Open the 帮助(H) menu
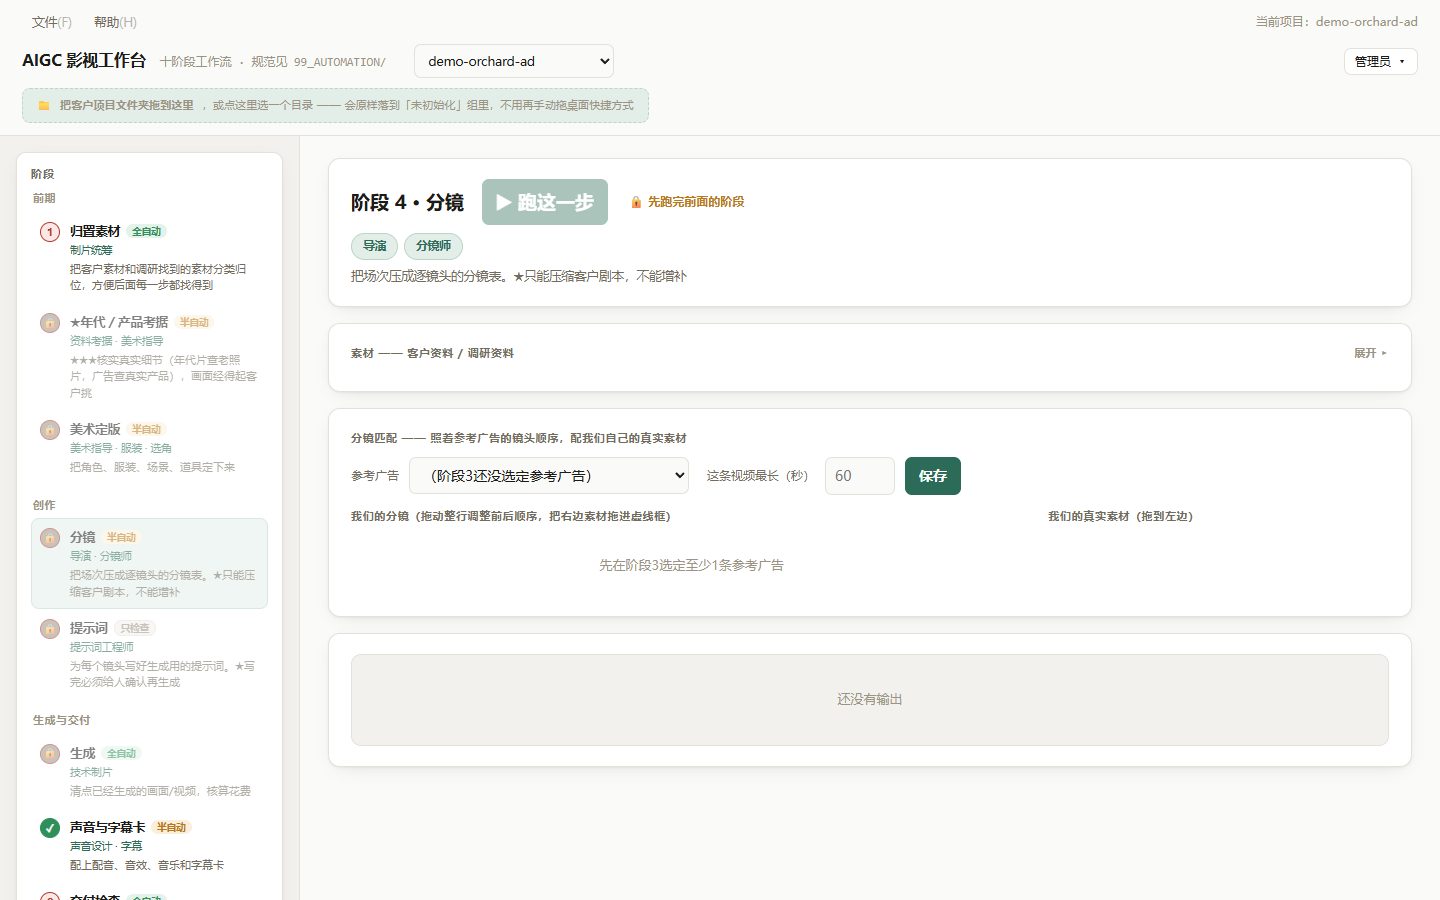This screenshot has height=900, width=1440. point(115,22)
